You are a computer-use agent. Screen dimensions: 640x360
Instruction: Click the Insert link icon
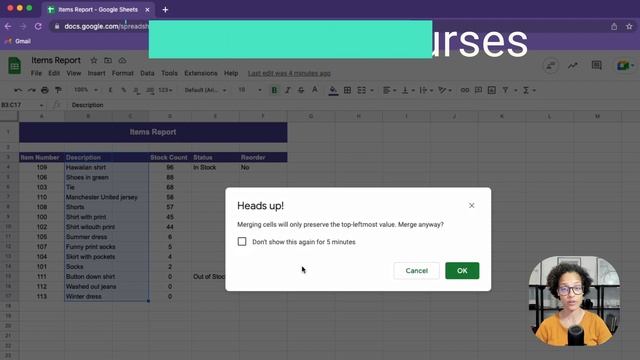tap(464, 90)
